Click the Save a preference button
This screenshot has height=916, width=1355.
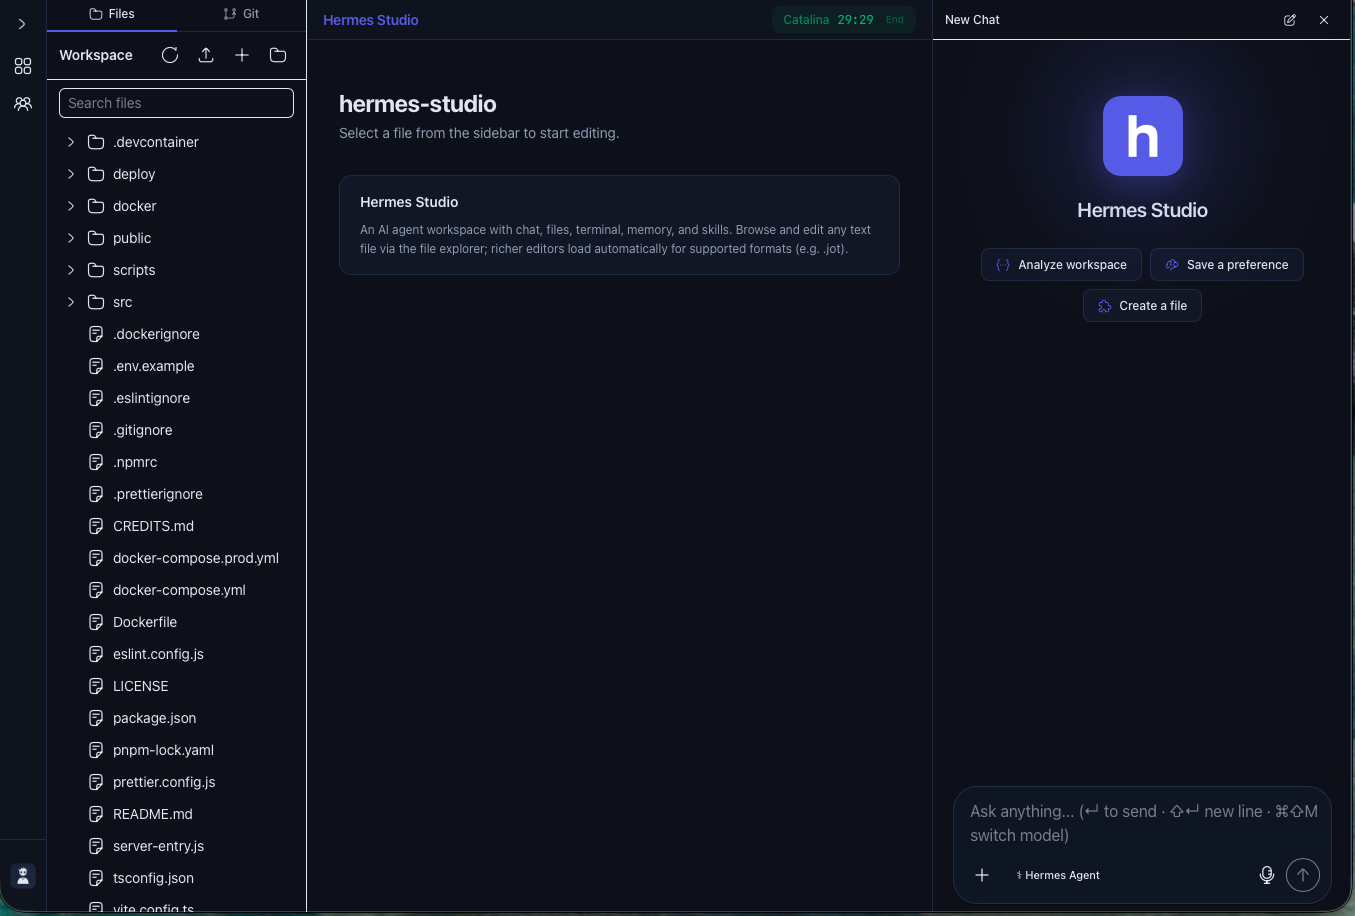(x=1226, y=264)
